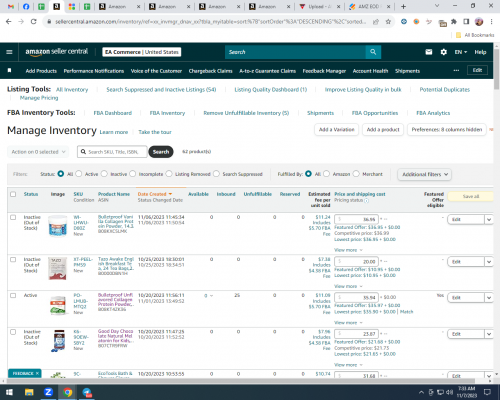This screenshot has width=500, height=400.
Task: Click the Add a Variation button
Action: pos(336,129)
